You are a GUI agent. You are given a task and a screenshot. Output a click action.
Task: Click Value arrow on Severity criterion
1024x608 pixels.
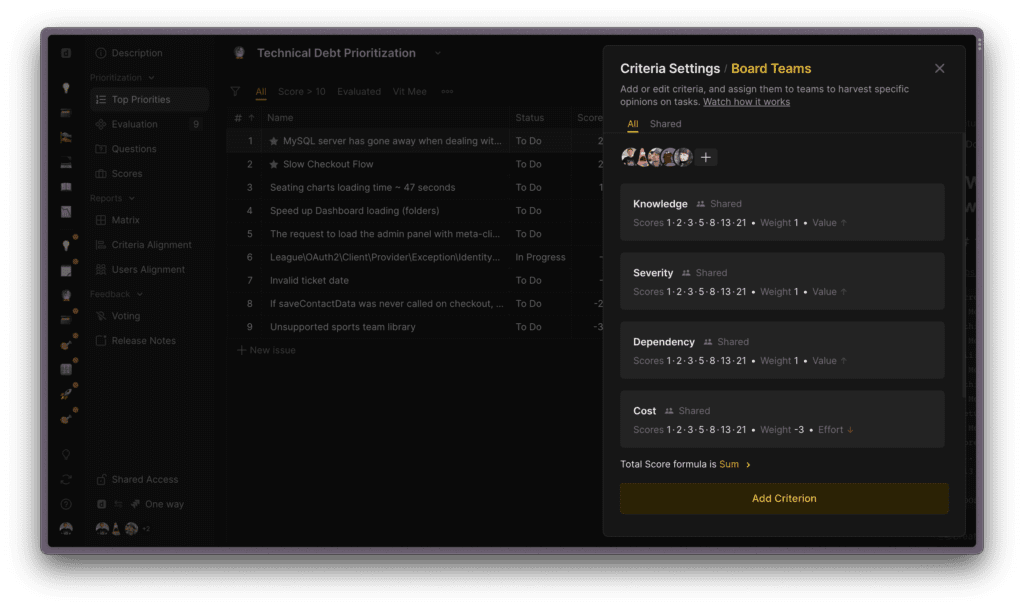[843, 292]
